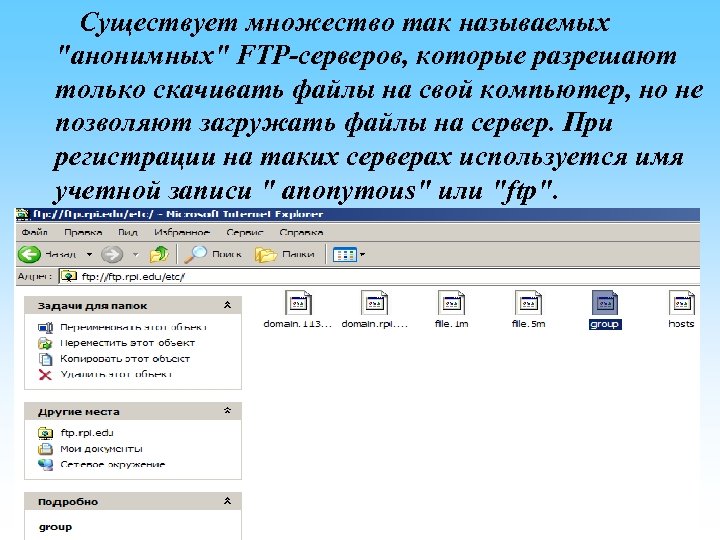Screen dimensions: 720x540
Task: Select the highlighted group file icon
Action: [x=605, y=303]
